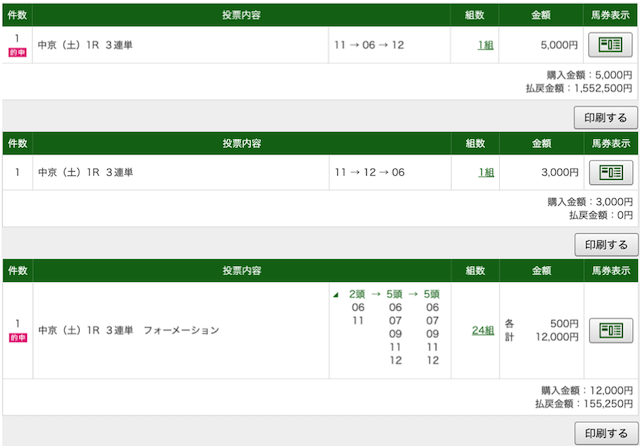Open the 24組 combinations link
Viewport: 640px width, 446px height.
click(x=483, y=330)
